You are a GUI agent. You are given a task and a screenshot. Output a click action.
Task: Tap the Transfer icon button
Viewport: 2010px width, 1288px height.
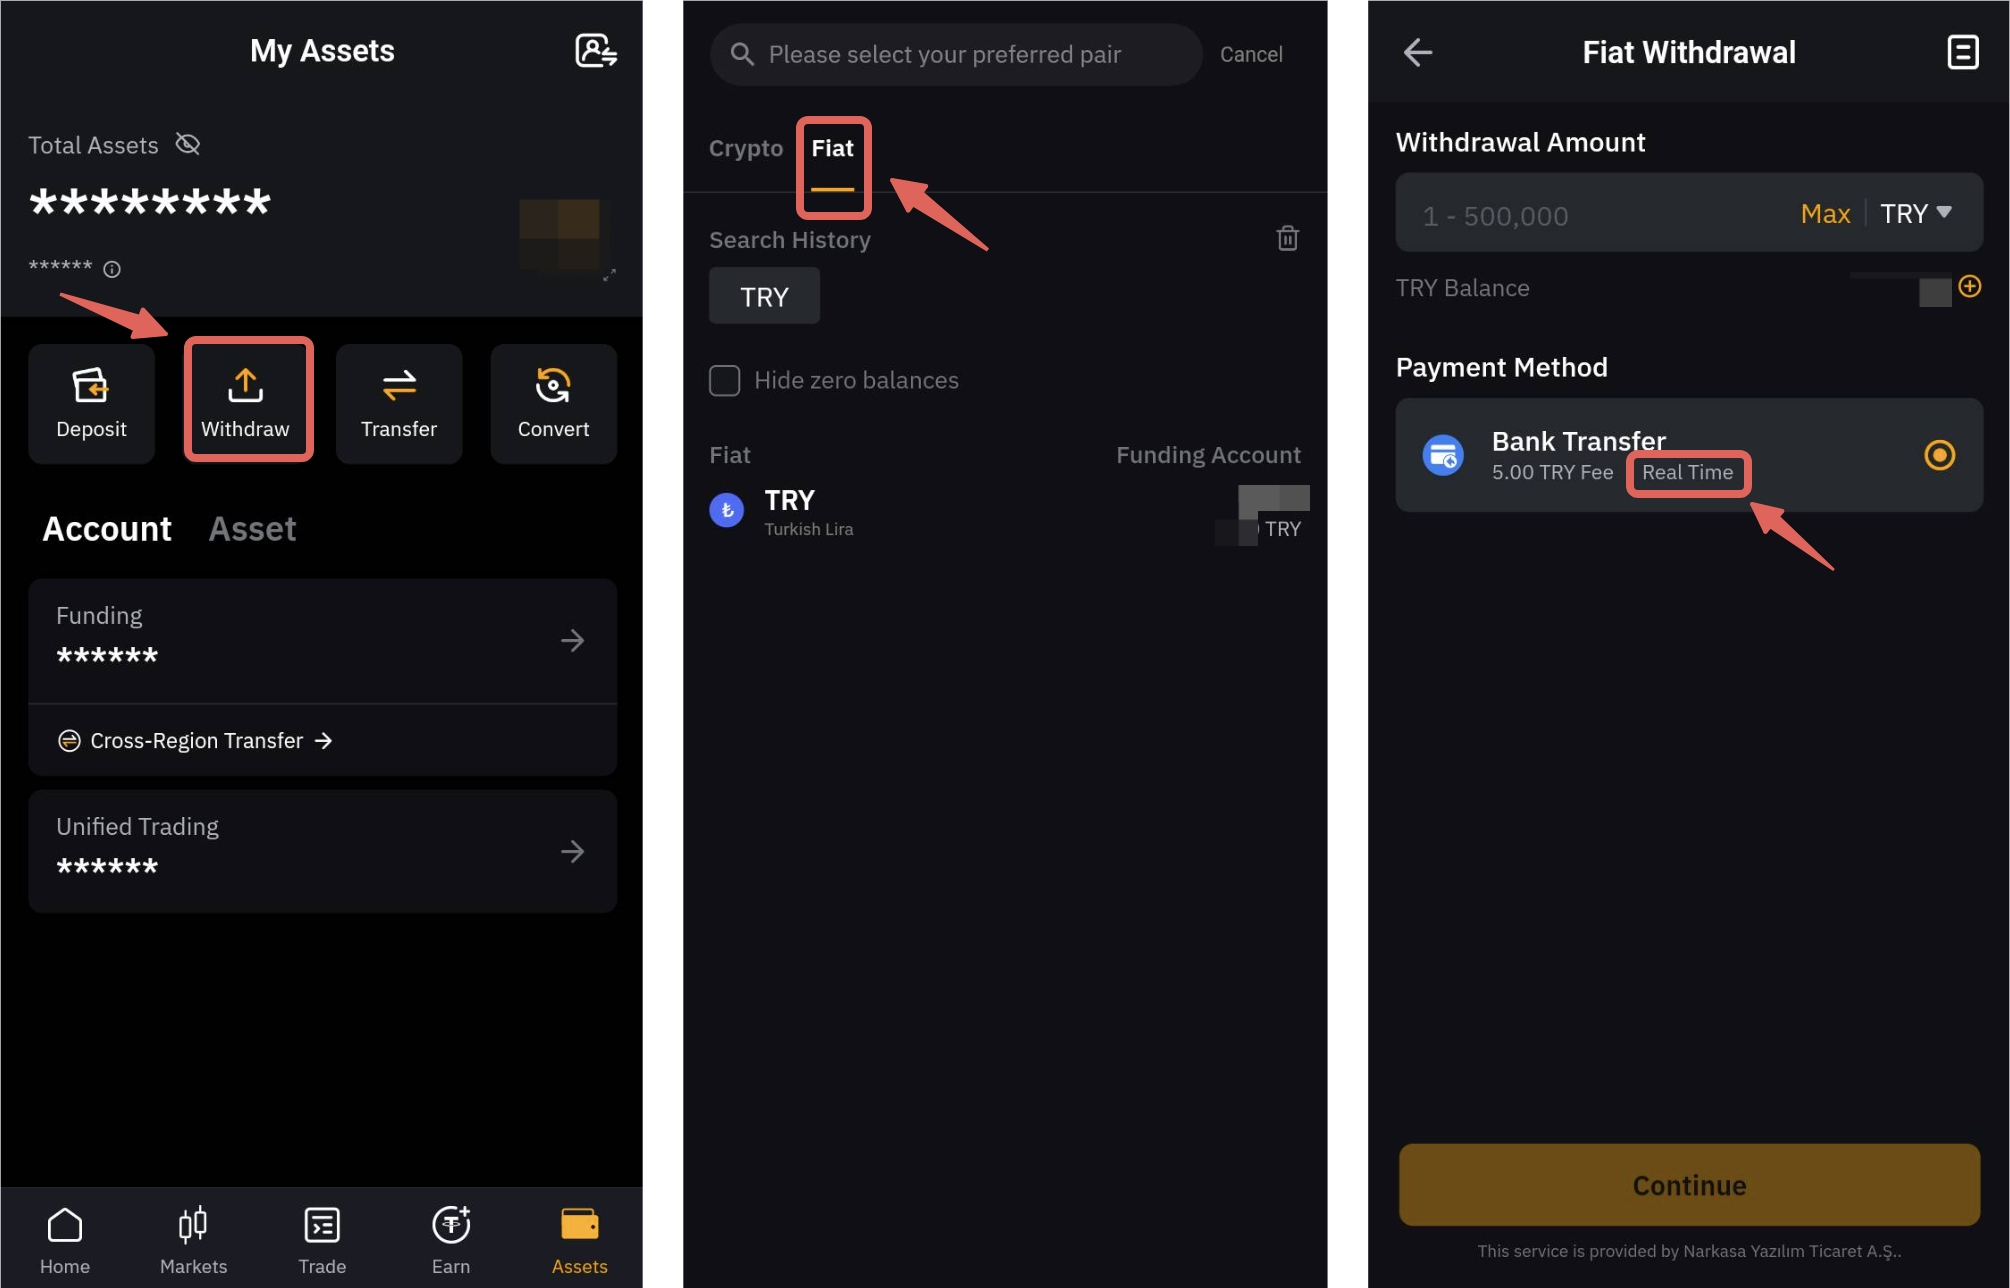coord(399,402)
